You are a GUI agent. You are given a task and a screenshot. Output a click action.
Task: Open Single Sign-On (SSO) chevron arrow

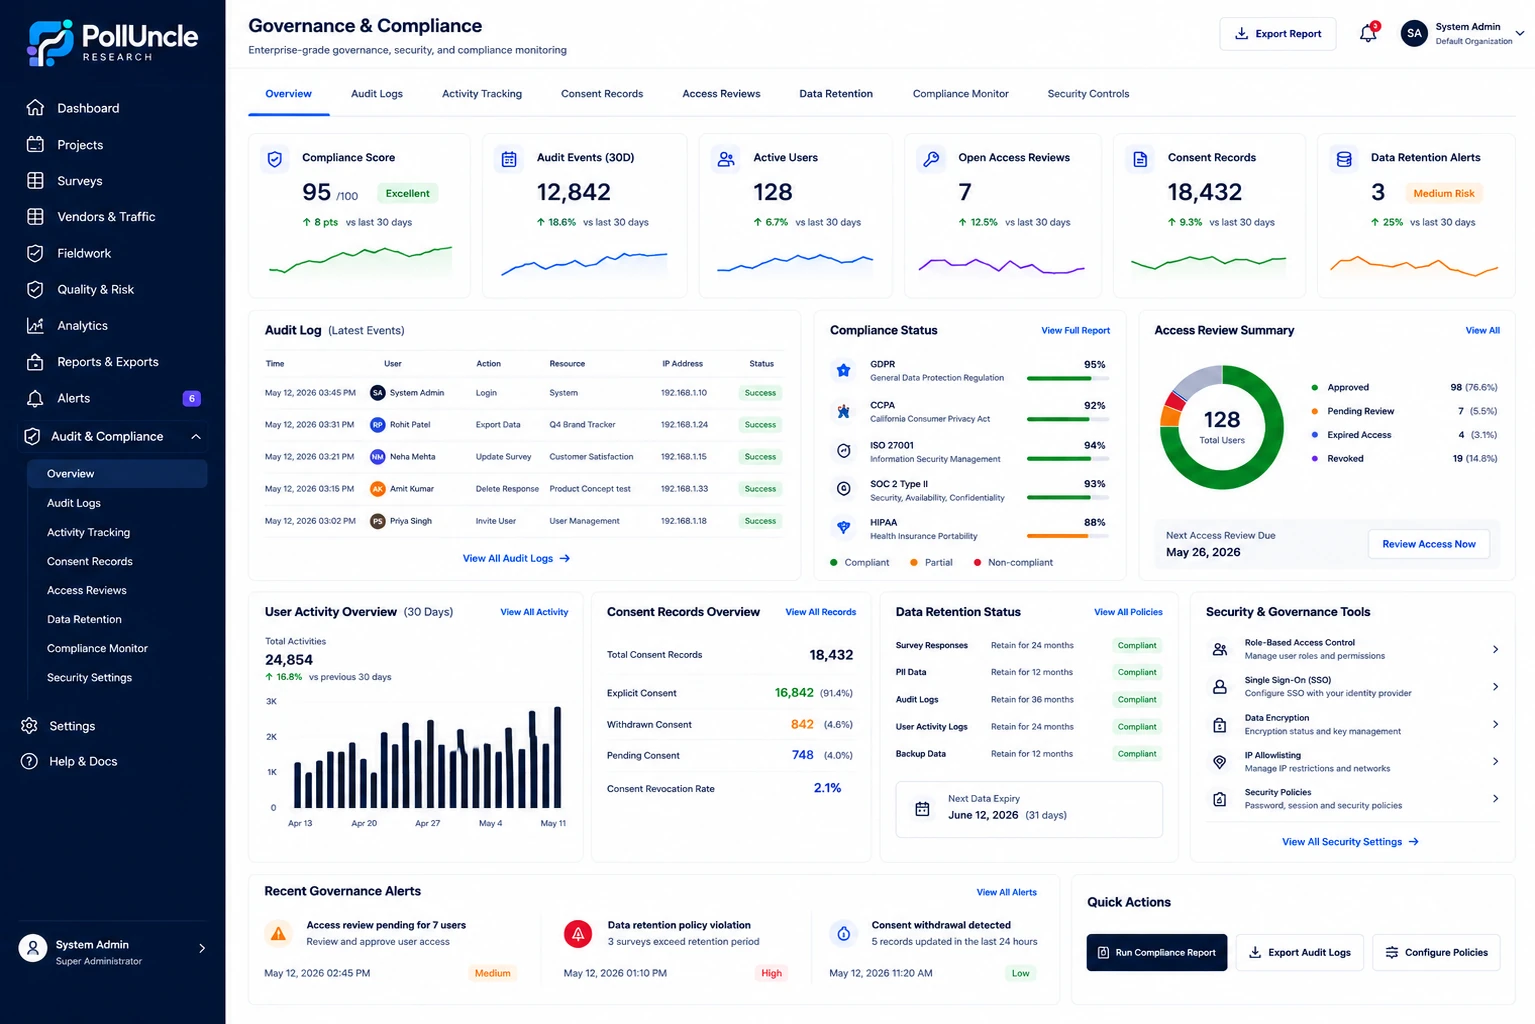tap(1495, 687)
